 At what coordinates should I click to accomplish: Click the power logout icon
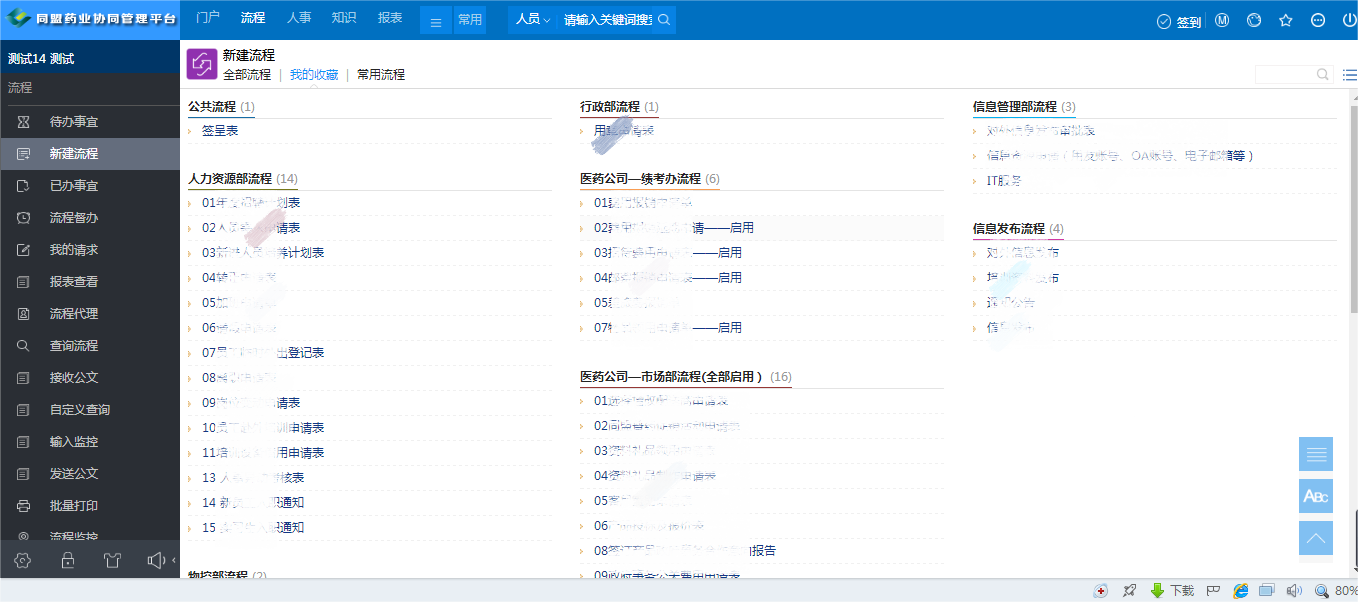[x=1349, y=20]
